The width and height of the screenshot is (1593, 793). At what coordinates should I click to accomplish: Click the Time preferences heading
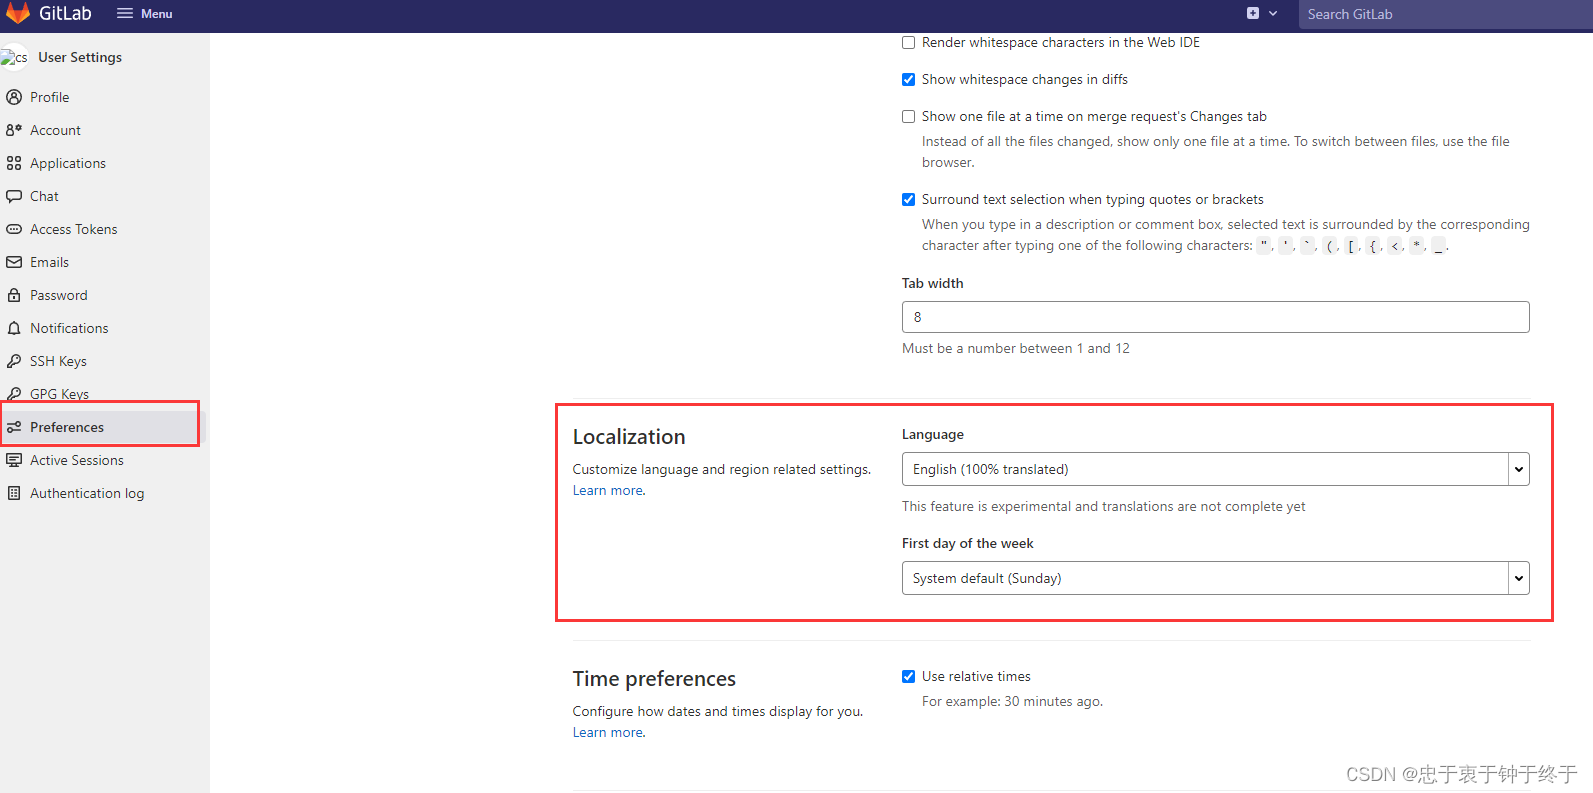tap(654, 679)
